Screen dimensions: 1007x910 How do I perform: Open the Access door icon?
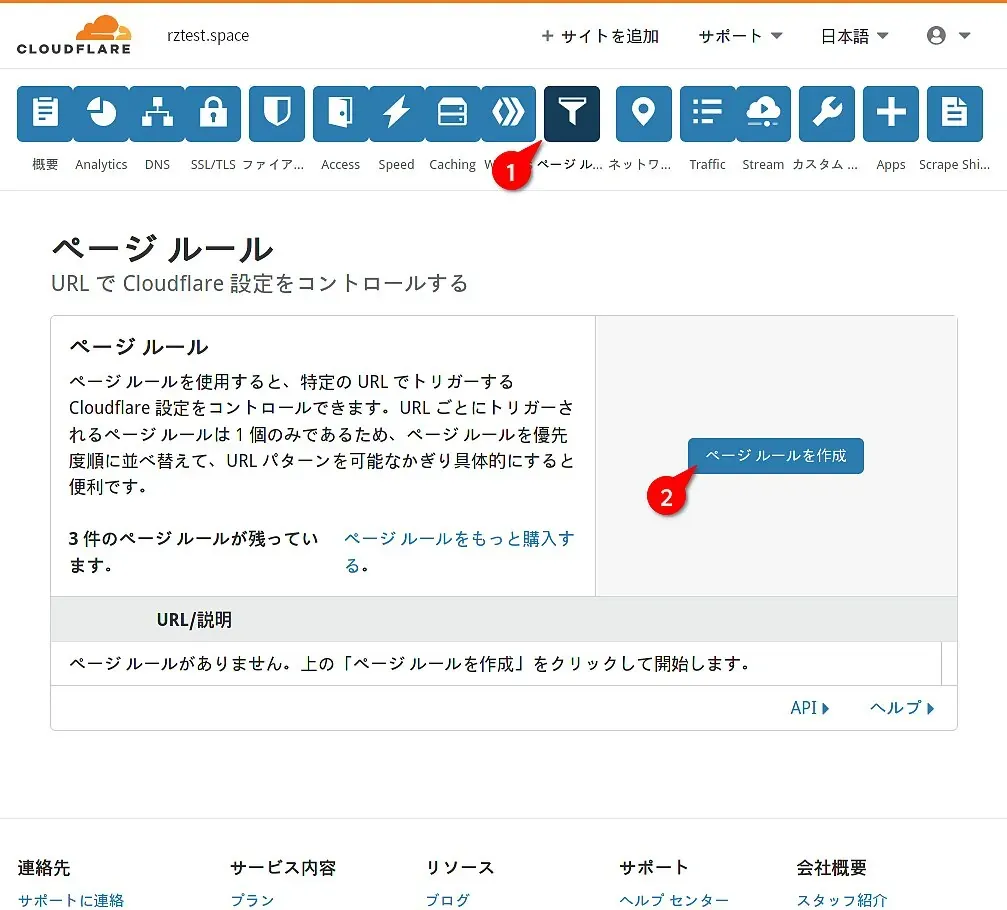[x=340, y=114]
